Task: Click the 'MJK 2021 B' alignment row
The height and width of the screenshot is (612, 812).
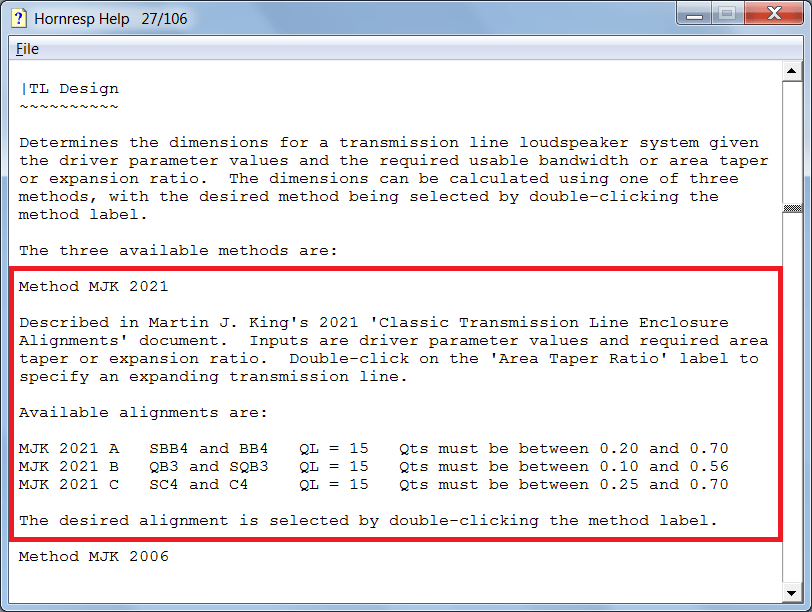Action: tap(374, 467)
